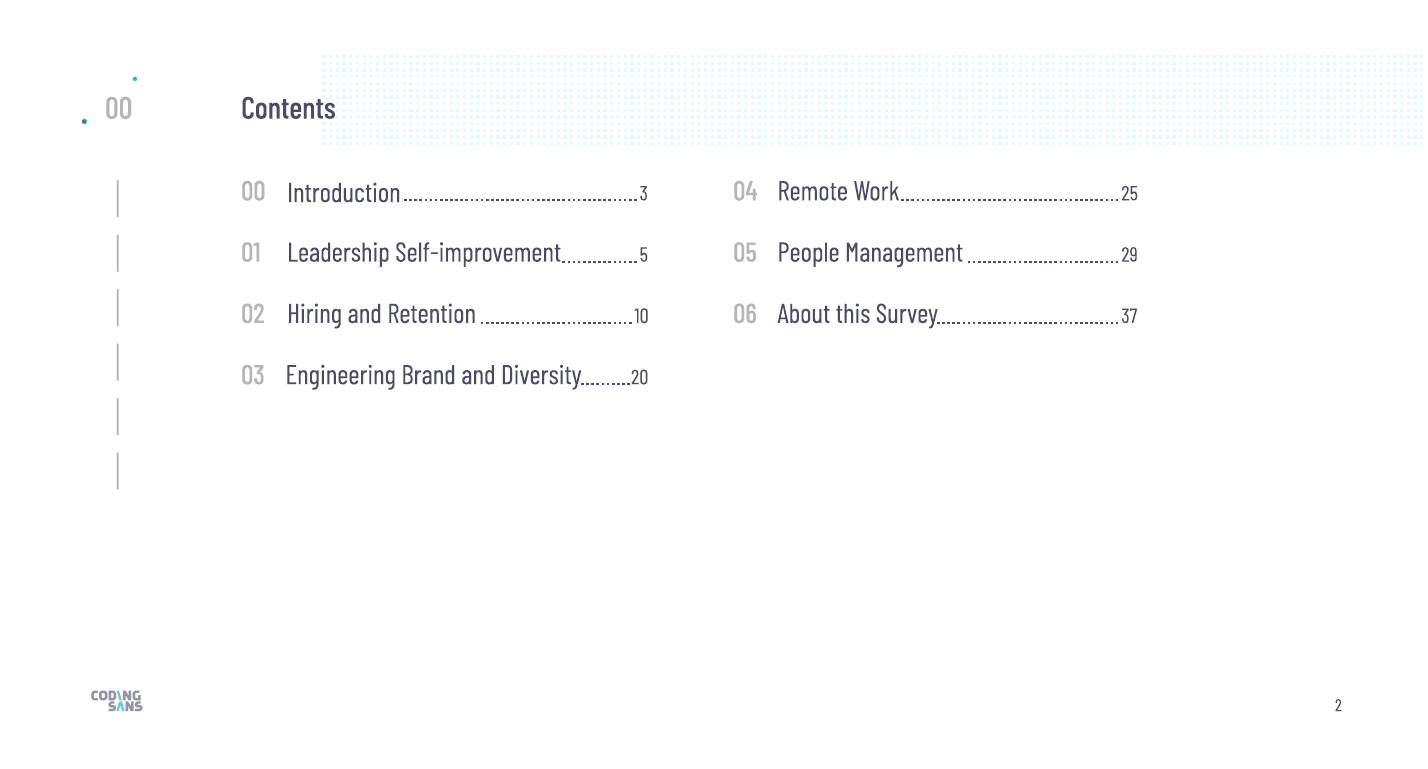1428x769 pixels.
Task: Click the page number 2 footer
Action: (x=1338, y=706)
